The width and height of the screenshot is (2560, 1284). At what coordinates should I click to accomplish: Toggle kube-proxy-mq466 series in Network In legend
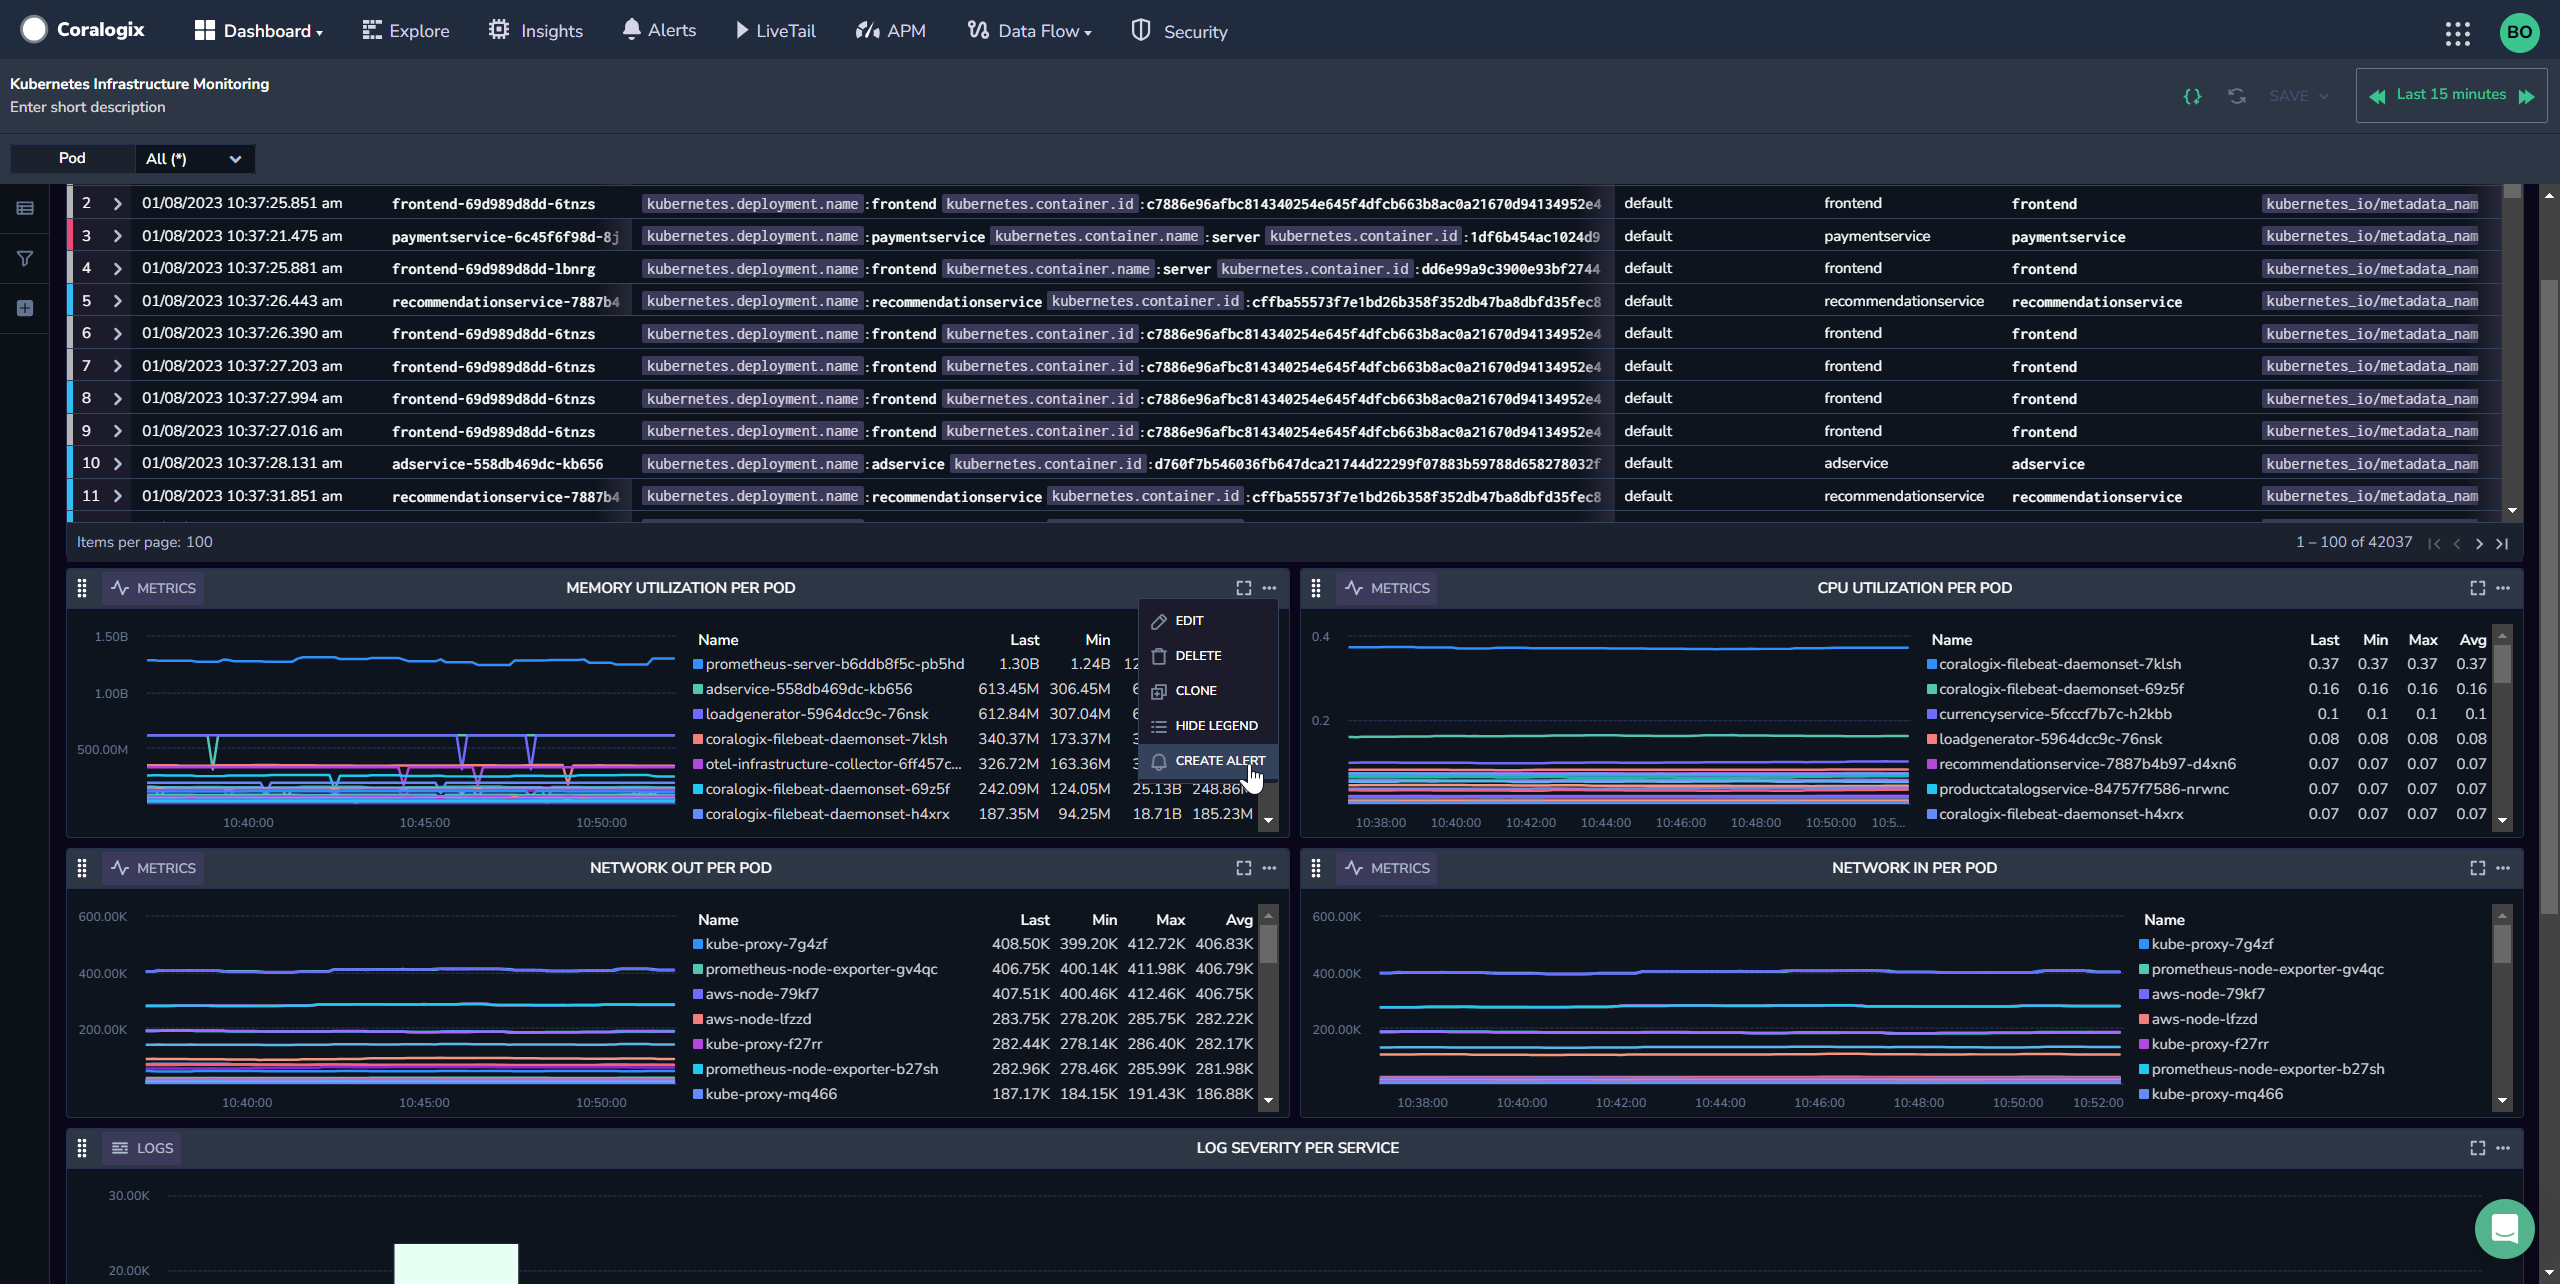point(2211,1094)
